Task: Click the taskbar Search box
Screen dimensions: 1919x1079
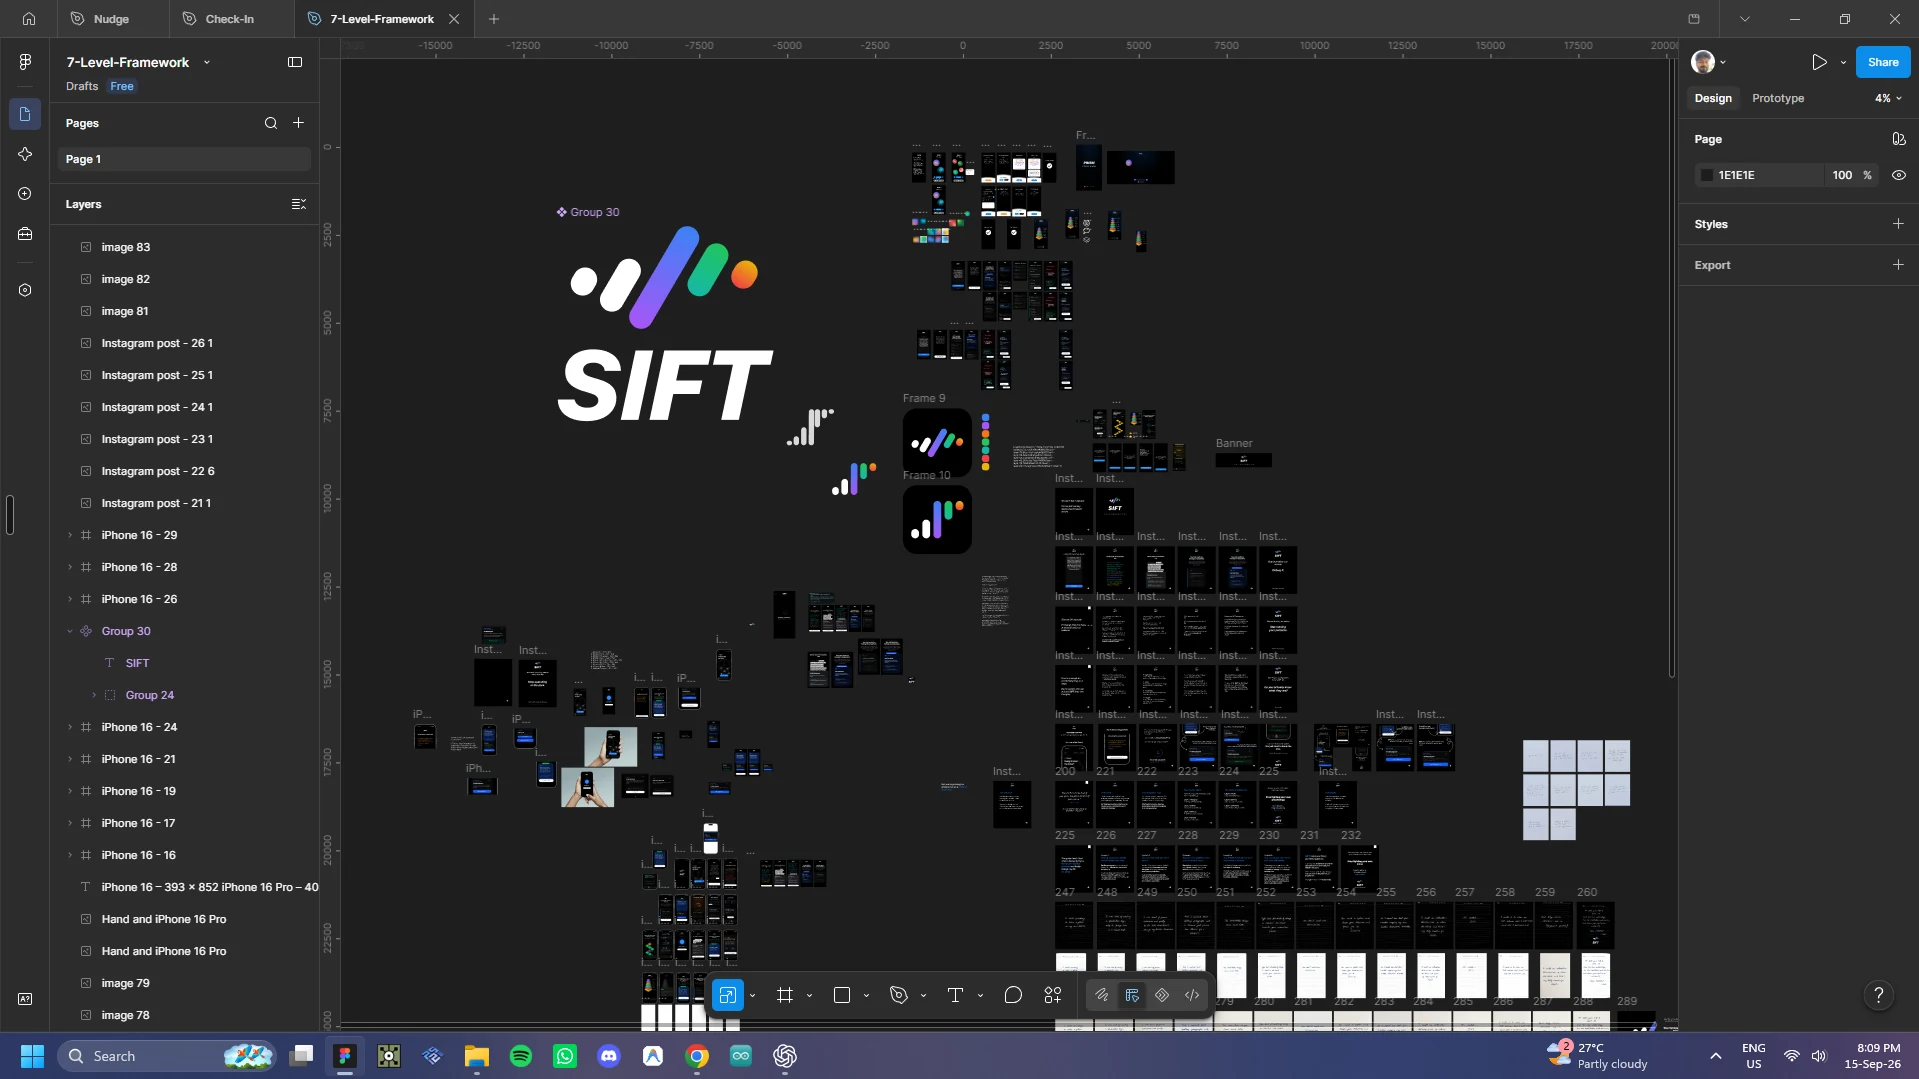Action: coord(166,1056)
